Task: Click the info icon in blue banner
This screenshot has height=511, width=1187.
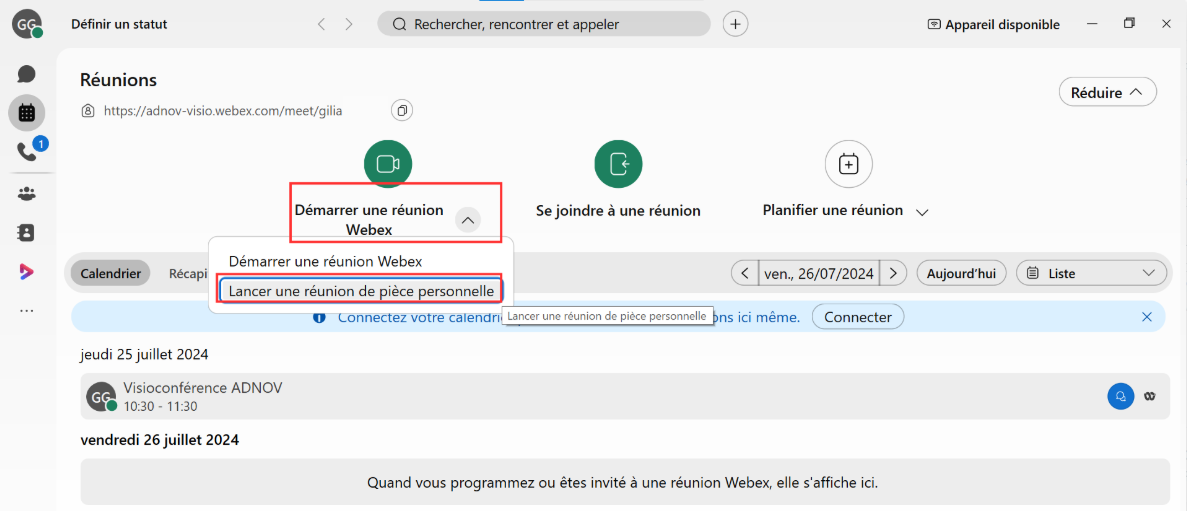Action: point(319,317)
